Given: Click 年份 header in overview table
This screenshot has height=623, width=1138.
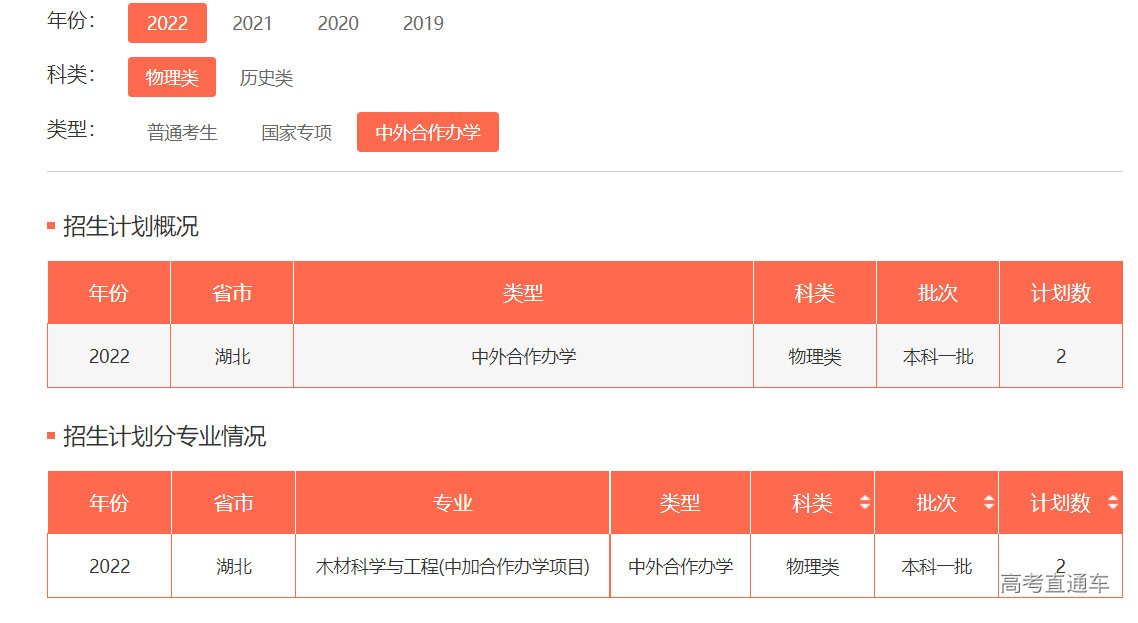Looking at the screenshot, I should 109,293.
